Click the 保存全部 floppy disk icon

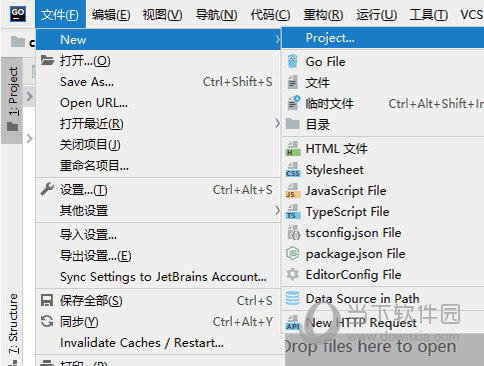point(47,300)
